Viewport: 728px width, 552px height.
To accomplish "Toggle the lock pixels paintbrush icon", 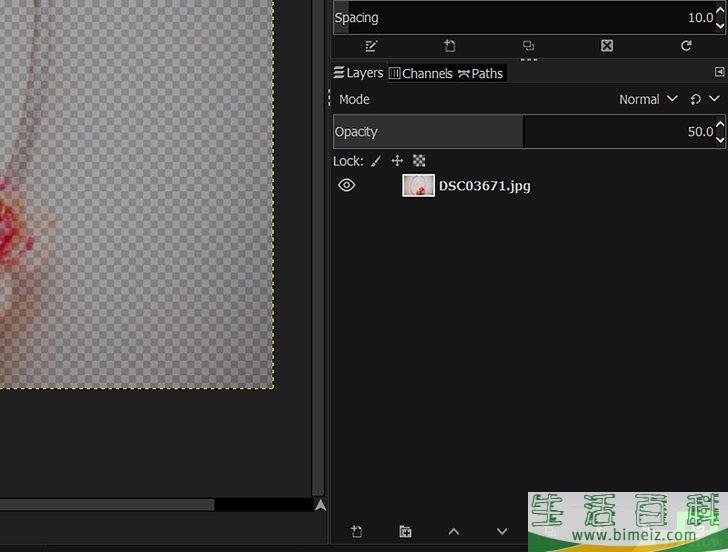I will pyautogui.click(x=376, y=161).
